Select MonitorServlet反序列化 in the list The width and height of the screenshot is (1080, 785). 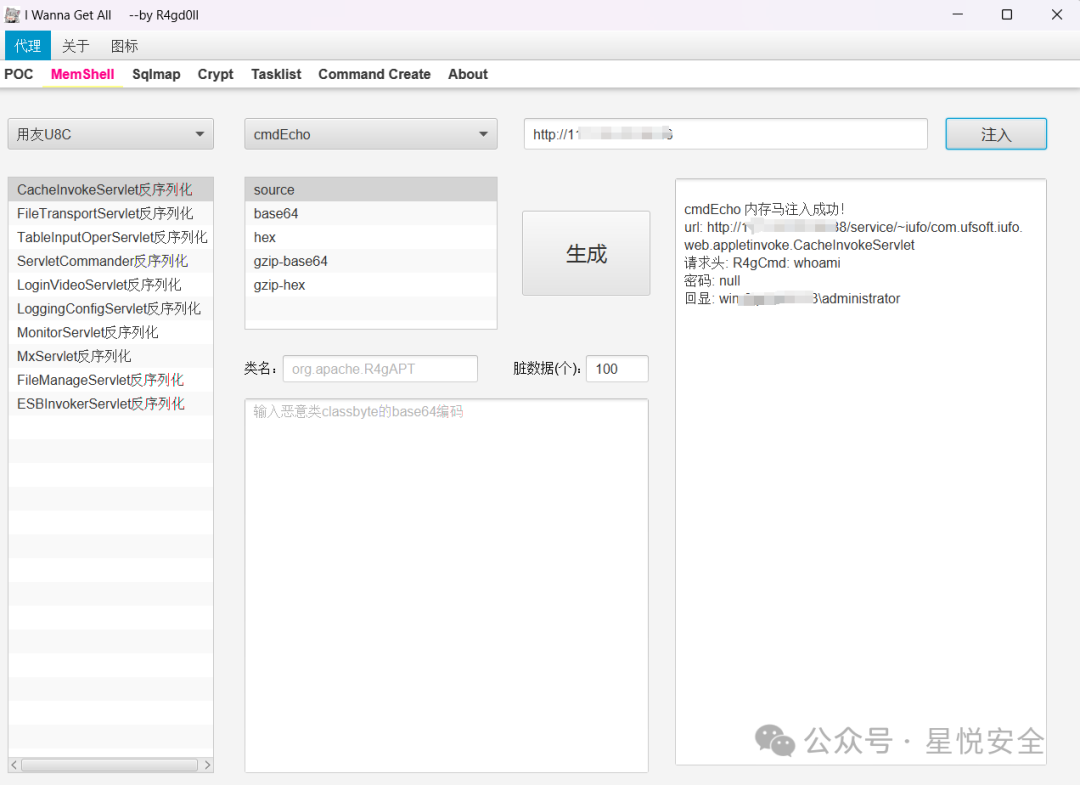click(111, 332)
